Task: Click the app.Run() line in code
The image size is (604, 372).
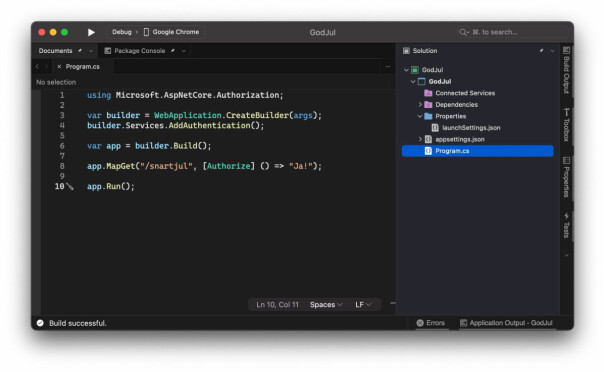Action: pyautogui.click(x=111, y=186)
